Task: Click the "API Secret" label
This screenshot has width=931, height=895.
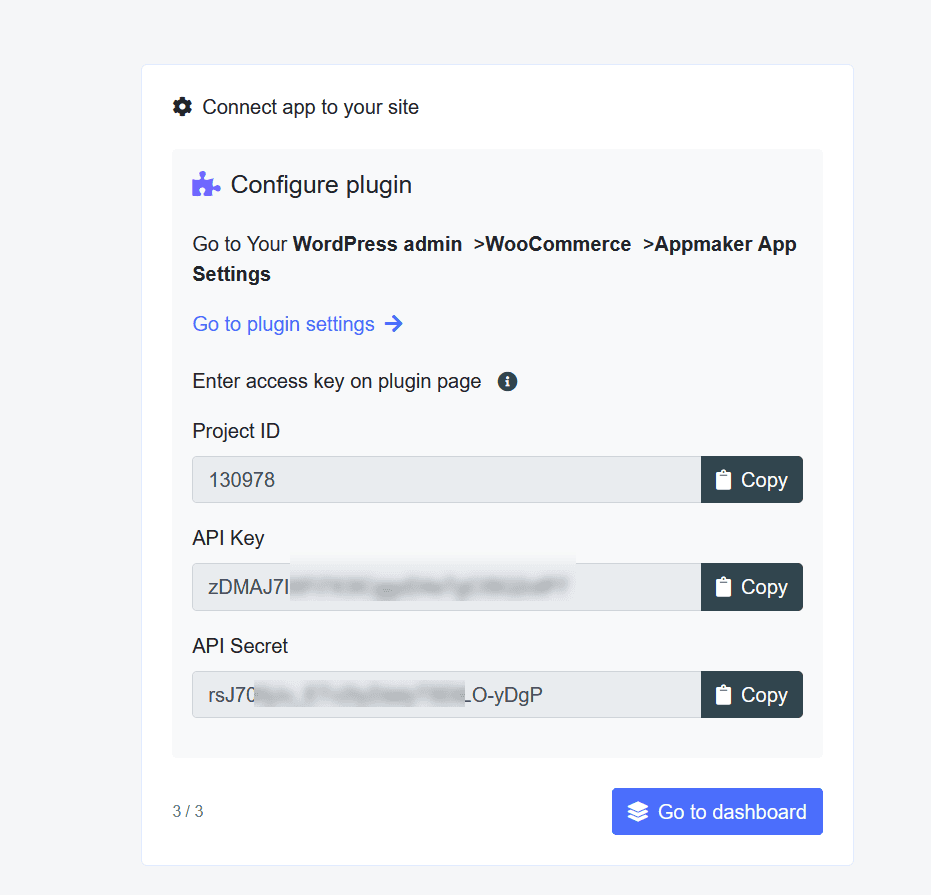Action: (240, 646)
